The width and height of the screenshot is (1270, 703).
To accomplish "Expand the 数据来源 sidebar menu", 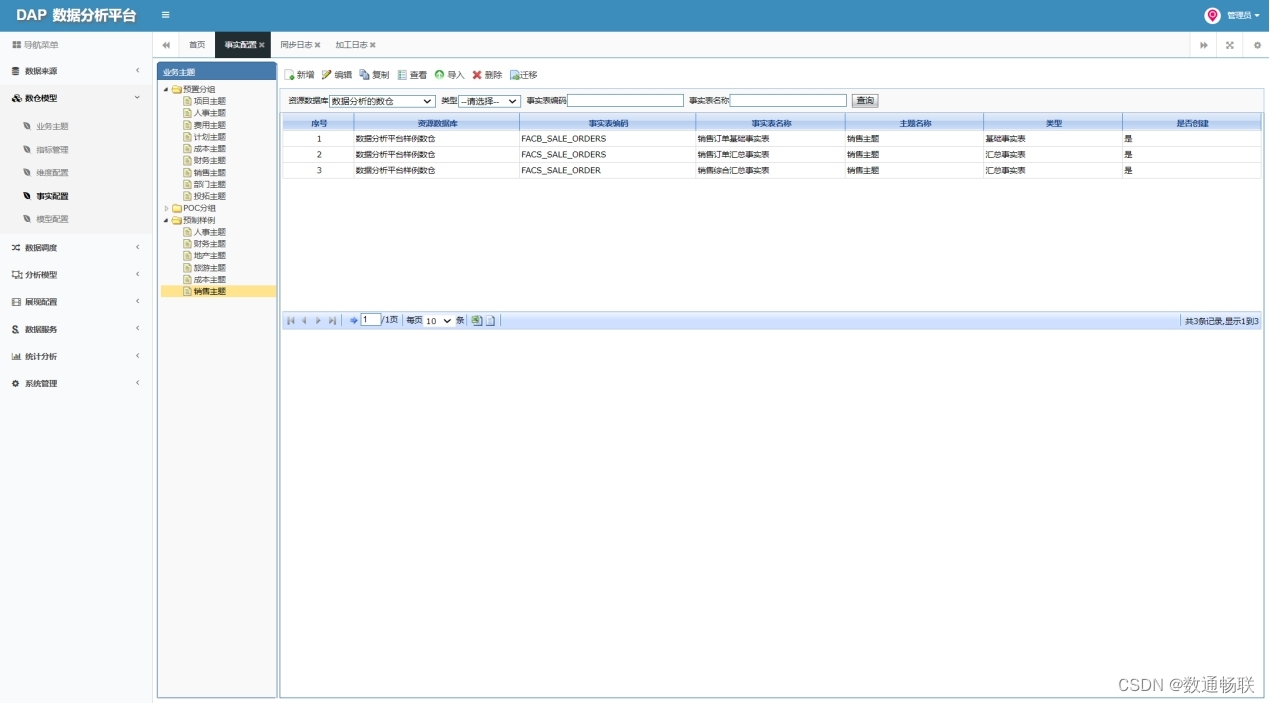I will 76,71.
